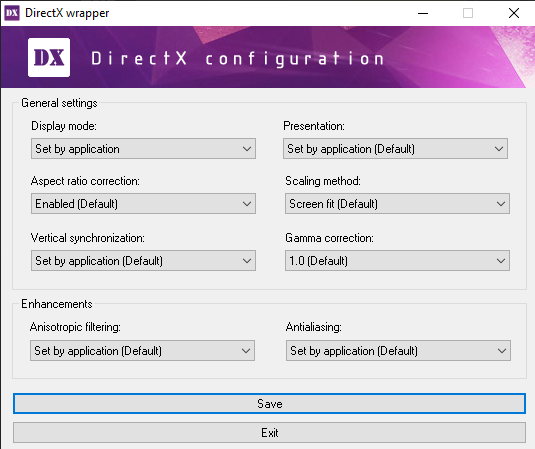Expand the Anisotropic filtering combo box
This screenshot has height=449, width=535.
142,350
